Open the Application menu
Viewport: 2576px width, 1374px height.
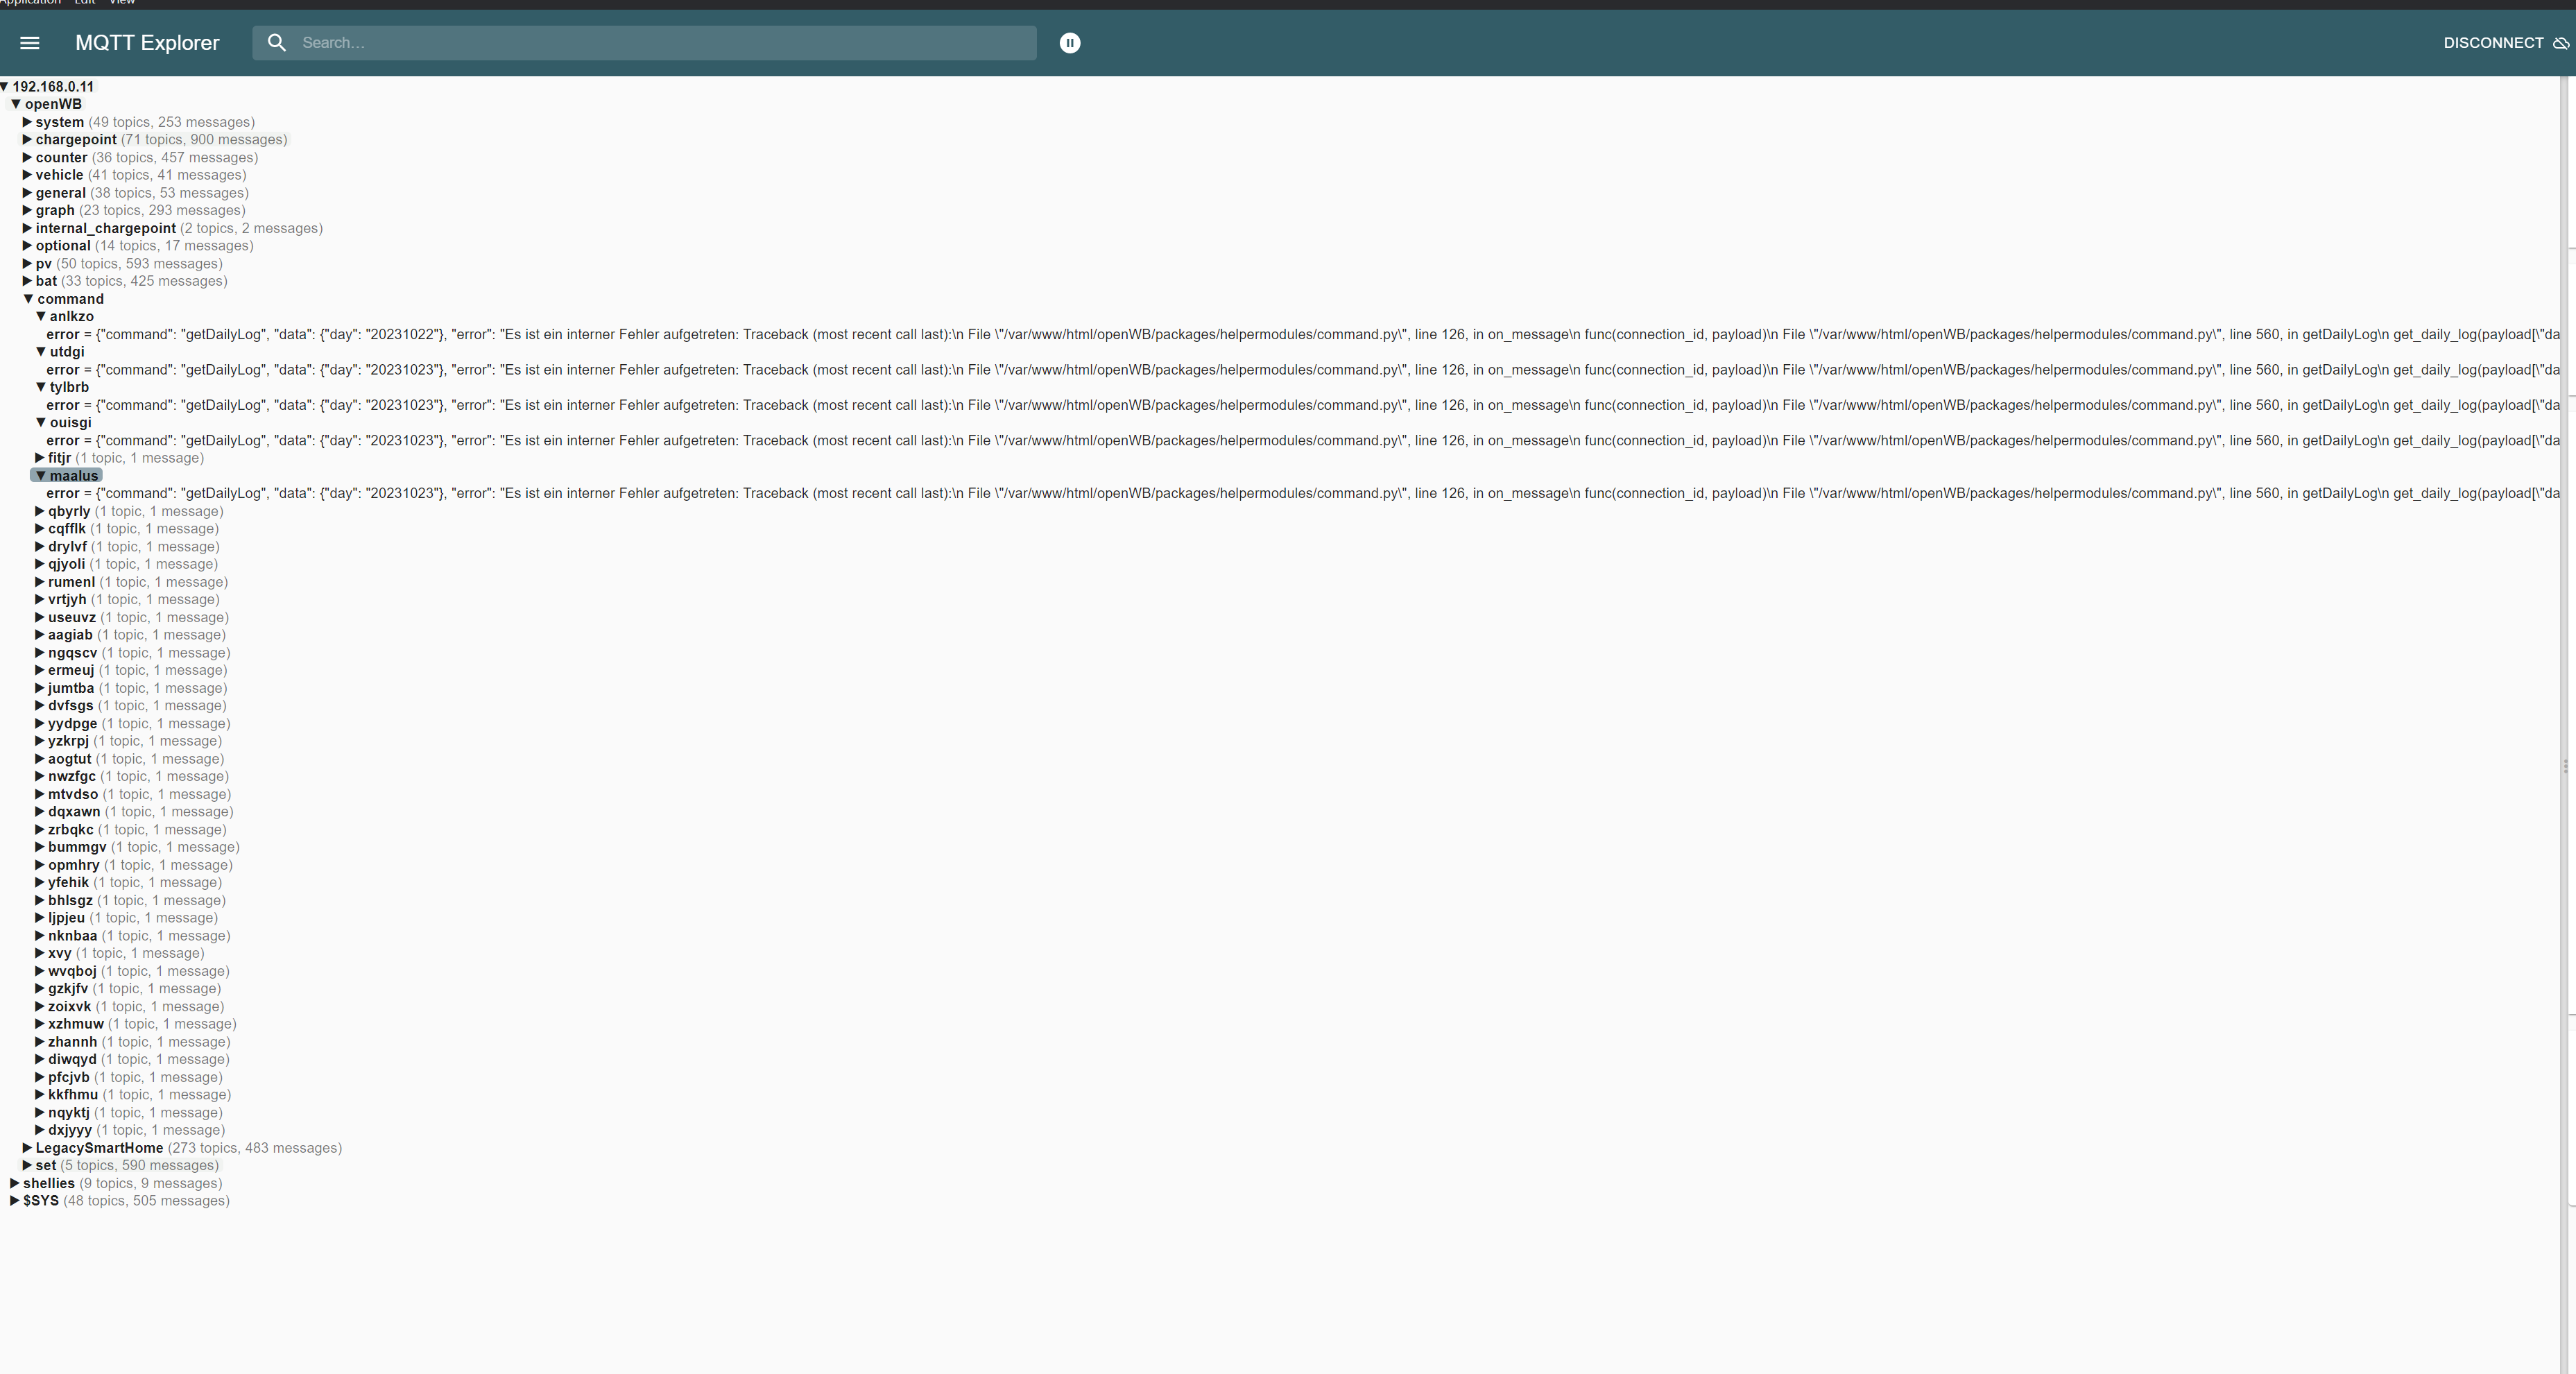[30, 2]
